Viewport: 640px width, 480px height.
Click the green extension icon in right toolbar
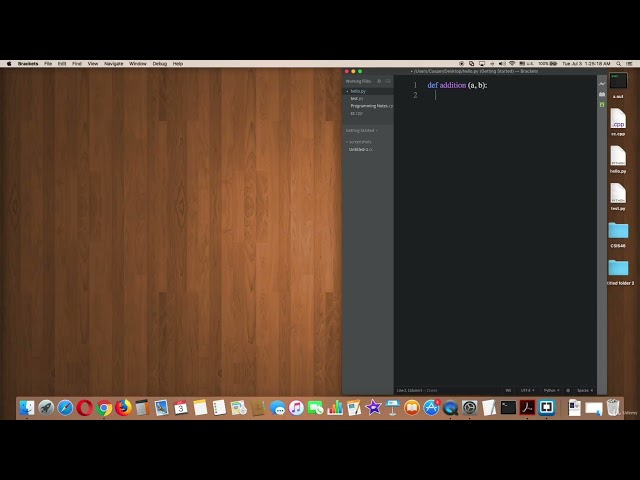click(x=602, y=104)
